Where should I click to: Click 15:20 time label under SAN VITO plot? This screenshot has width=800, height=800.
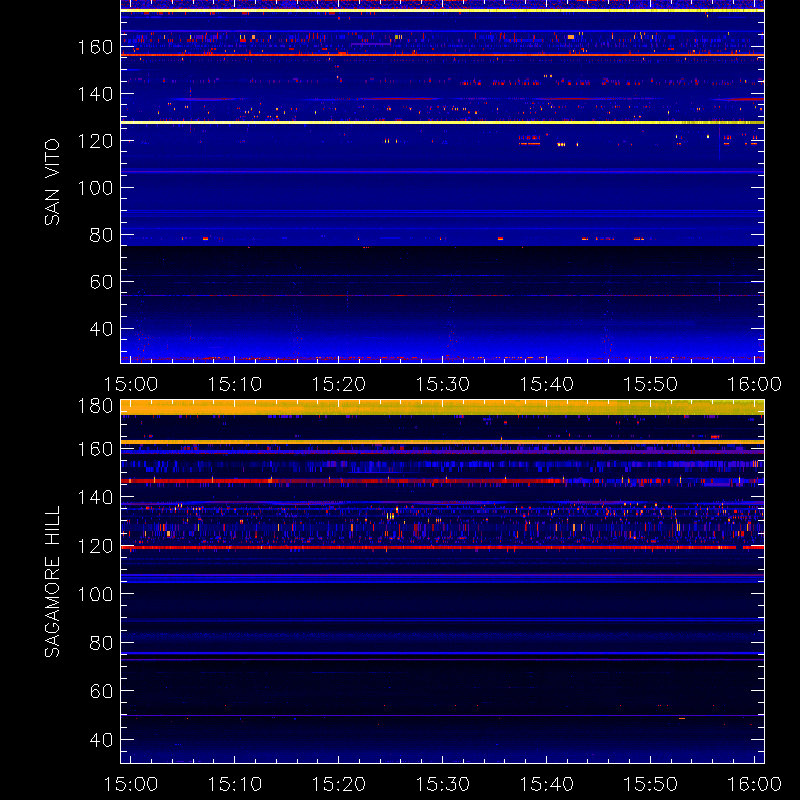point(339,384)
